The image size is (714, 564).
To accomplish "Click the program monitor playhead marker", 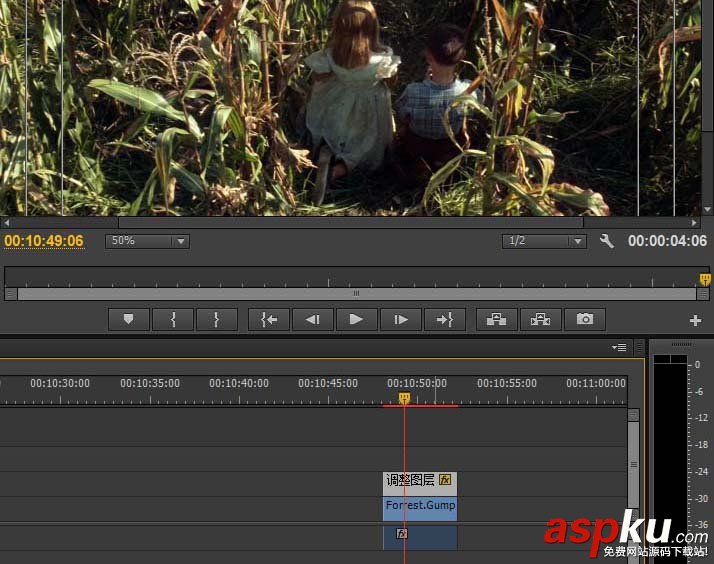I will pos(705,279).
